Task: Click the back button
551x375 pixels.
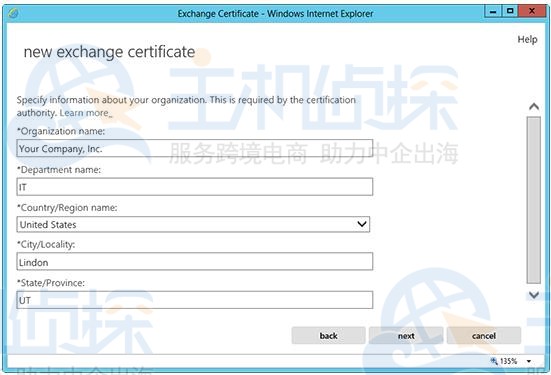Action: pyautogui.click(x=329, y=336)
